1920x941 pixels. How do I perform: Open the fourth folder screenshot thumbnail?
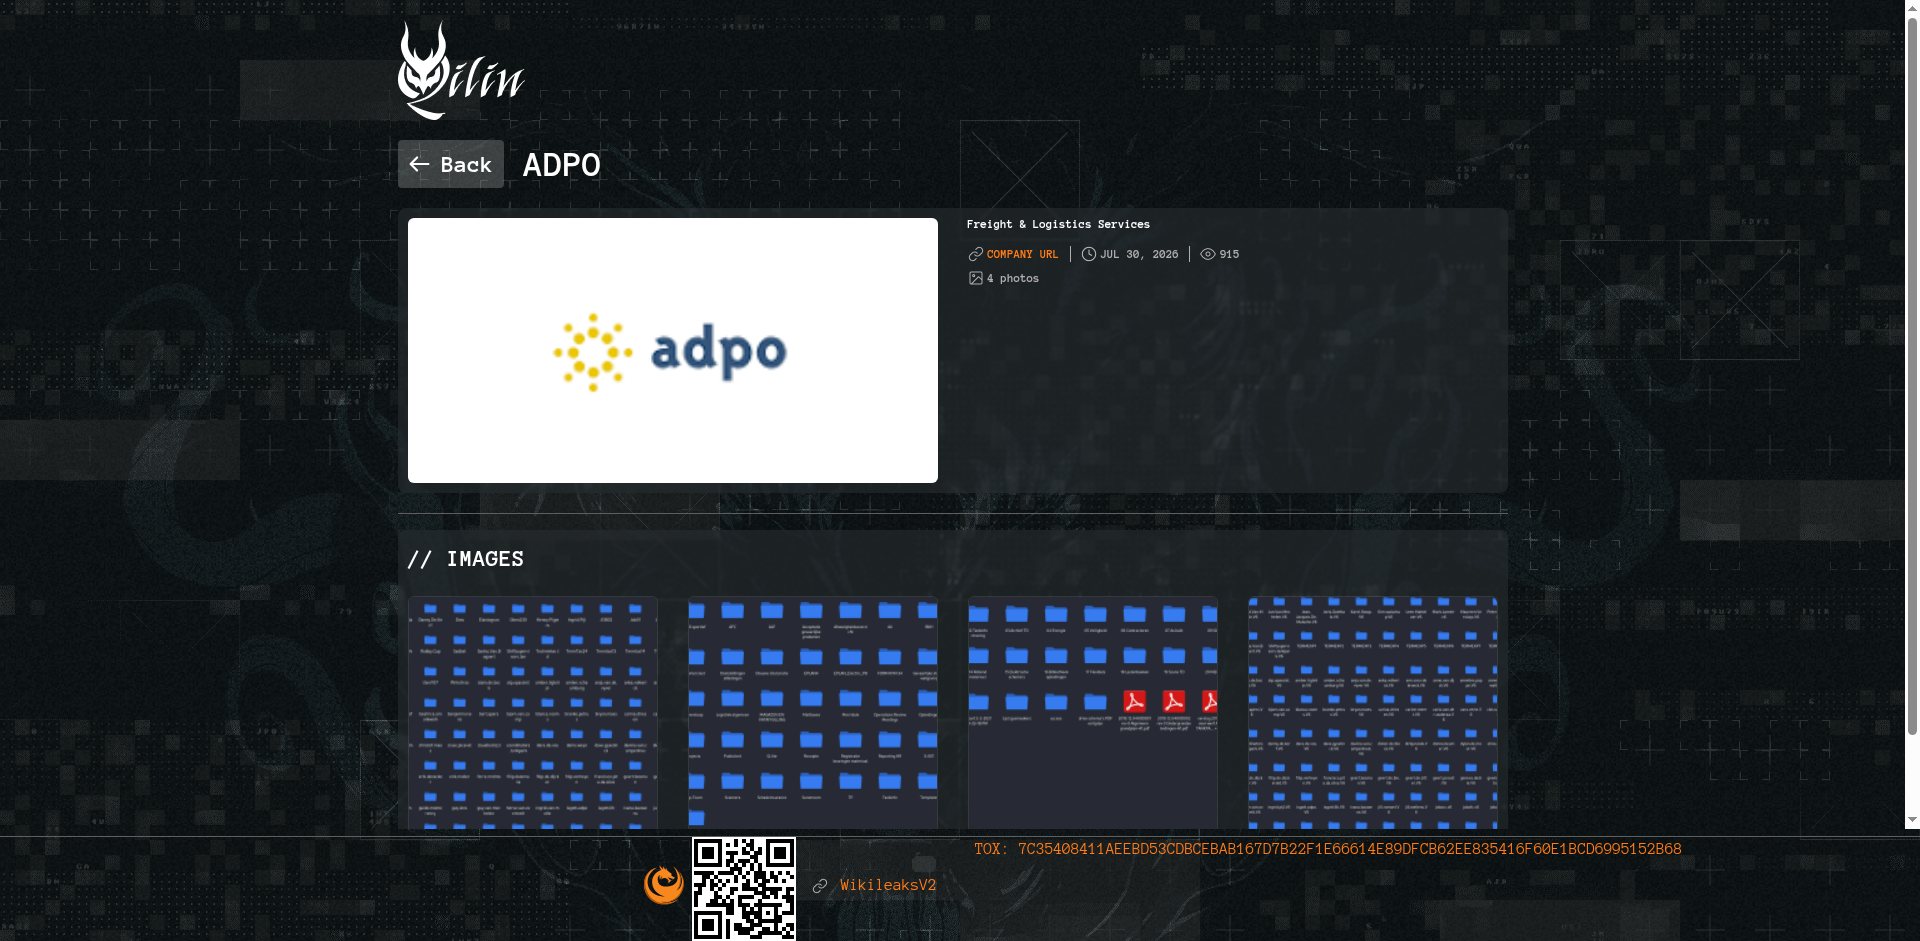1373,713
